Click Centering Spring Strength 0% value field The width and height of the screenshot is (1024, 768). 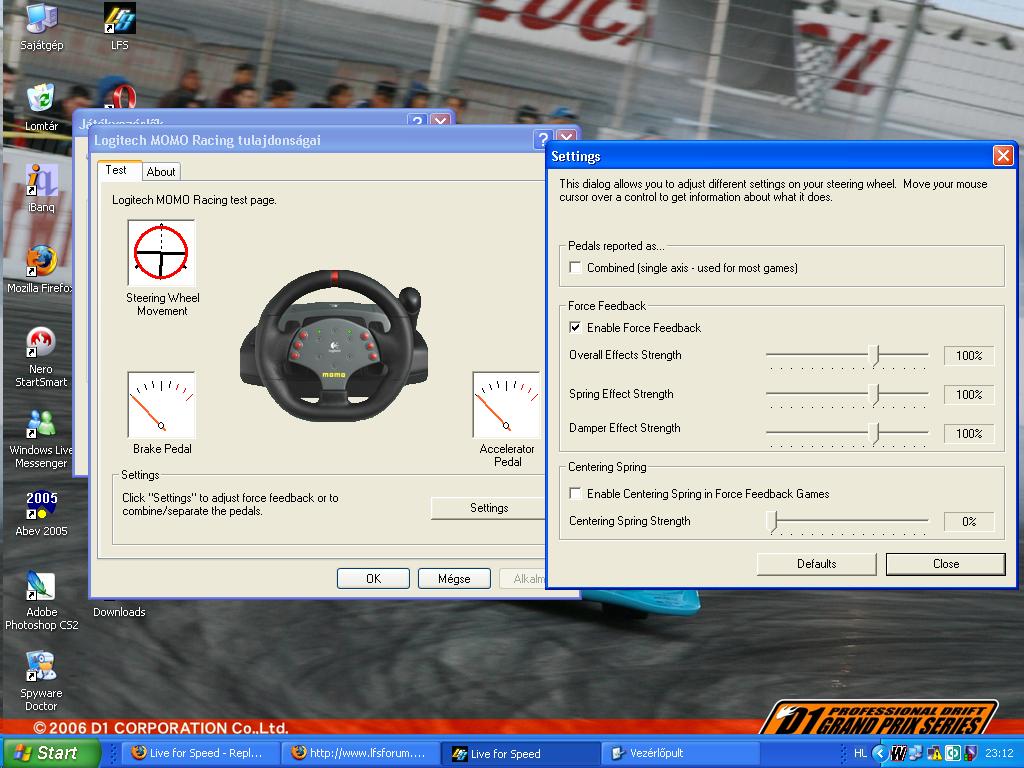tap(969, 522)
